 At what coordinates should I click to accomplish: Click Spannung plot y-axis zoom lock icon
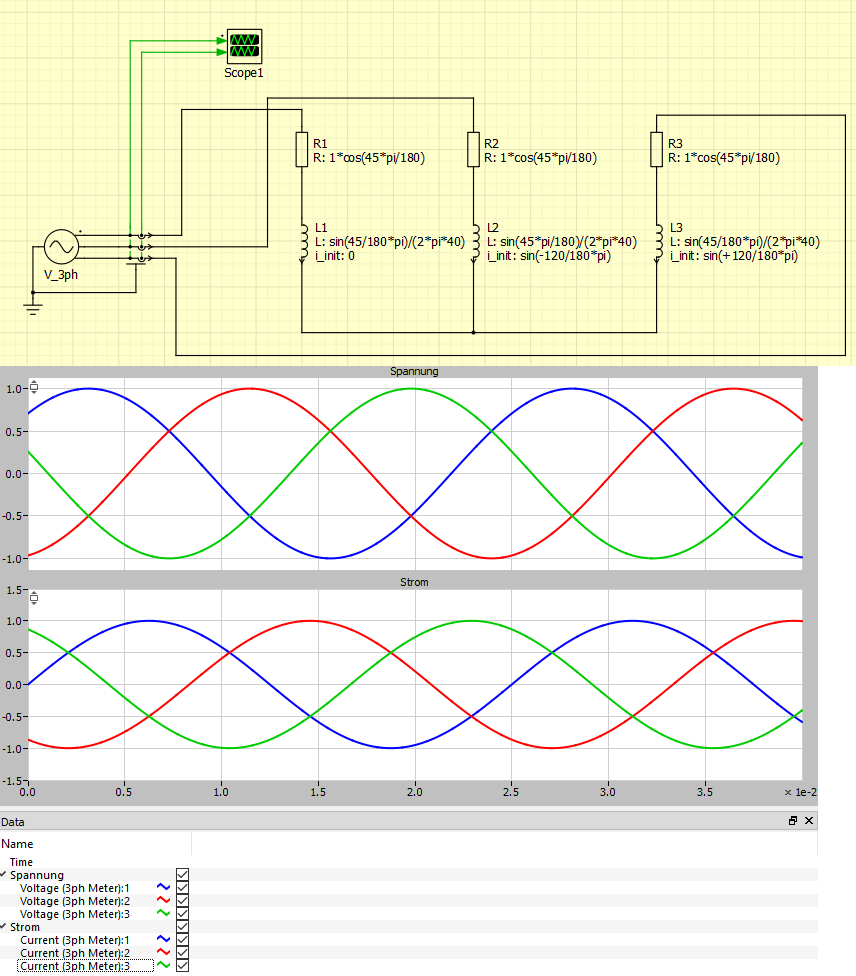[34, 387]
